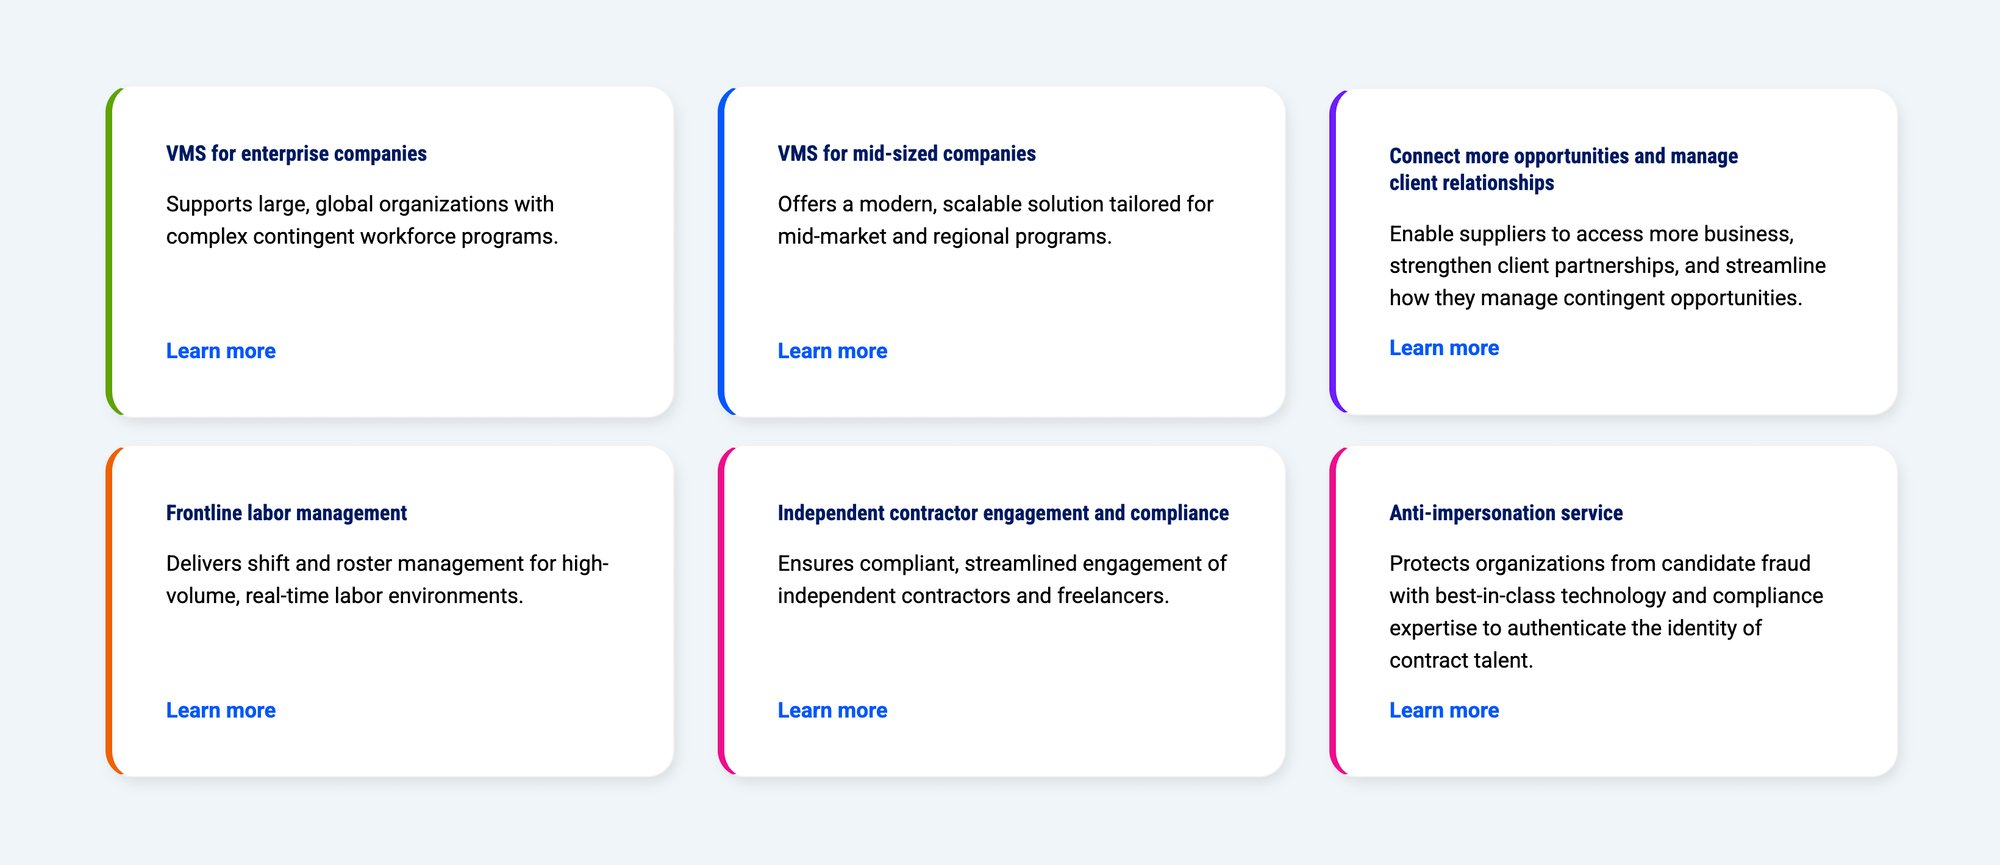Click the 'Offers a modern, scalable solution' description
The image size is (2000, 865).
tap(994, 220)
